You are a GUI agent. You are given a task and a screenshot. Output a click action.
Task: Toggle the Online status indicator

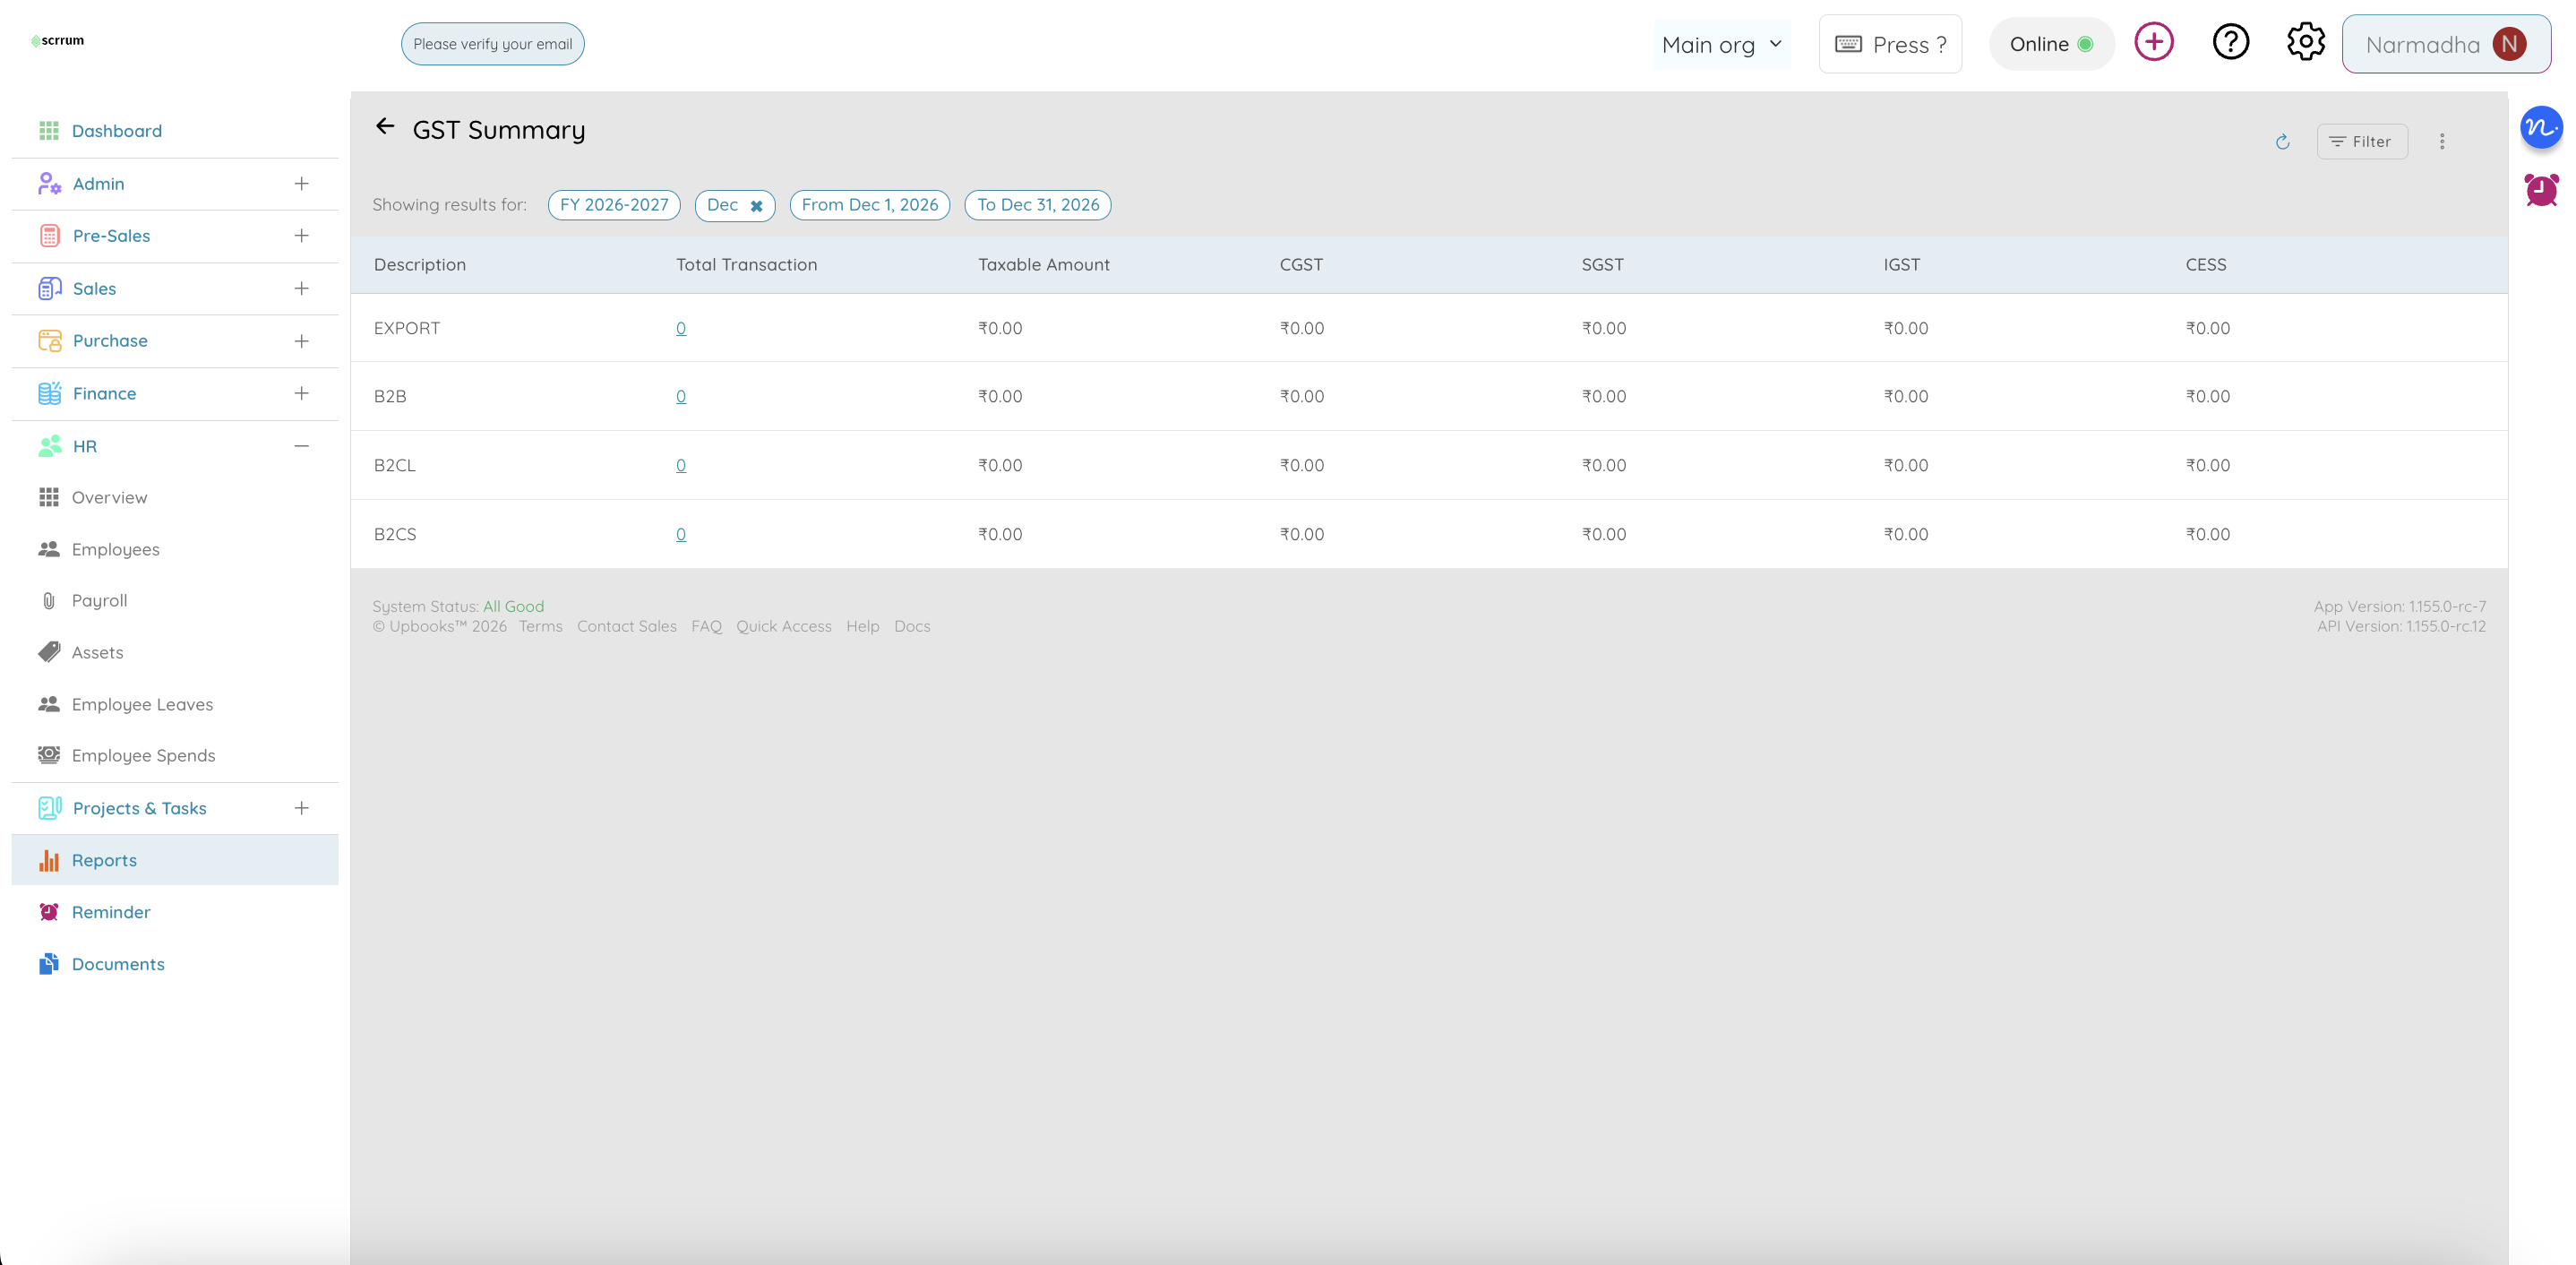tap(2051, 44)
